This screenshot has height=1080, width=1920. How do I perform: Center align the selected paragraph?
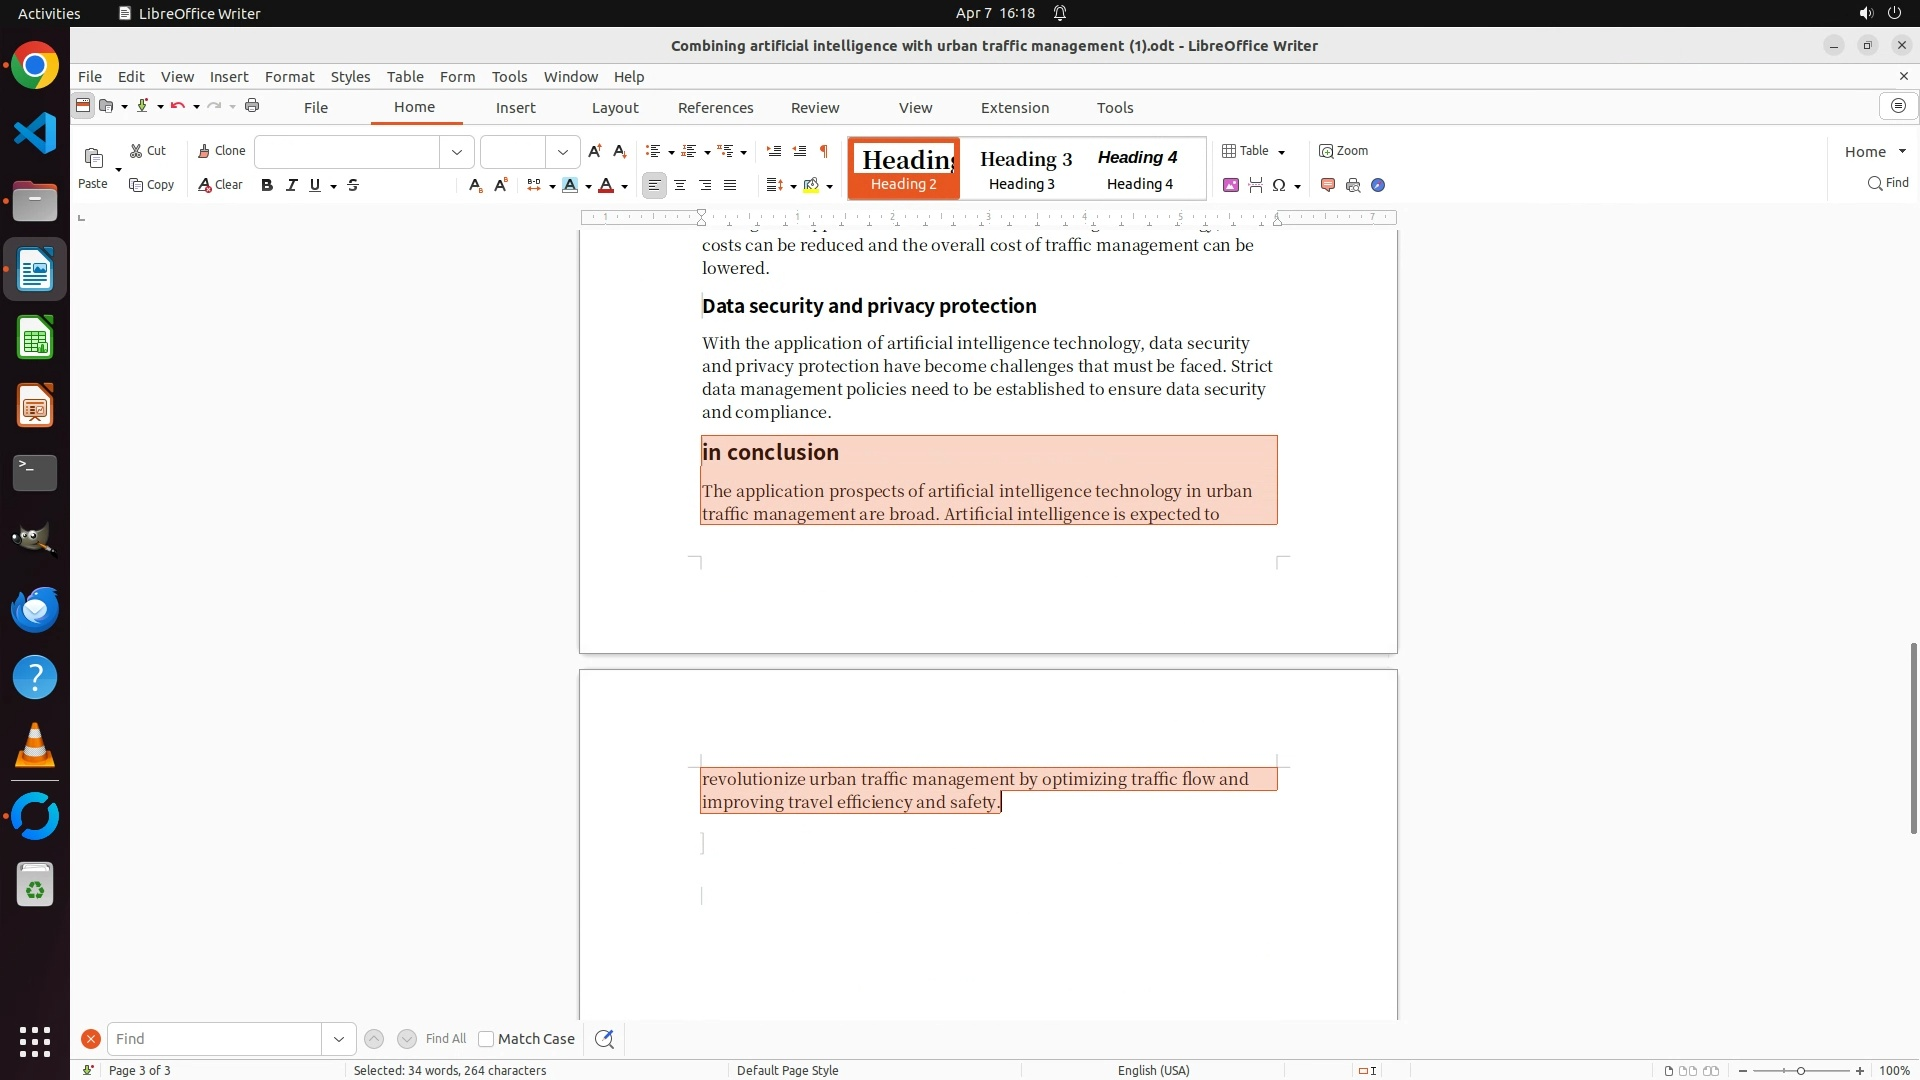[680, 185]
